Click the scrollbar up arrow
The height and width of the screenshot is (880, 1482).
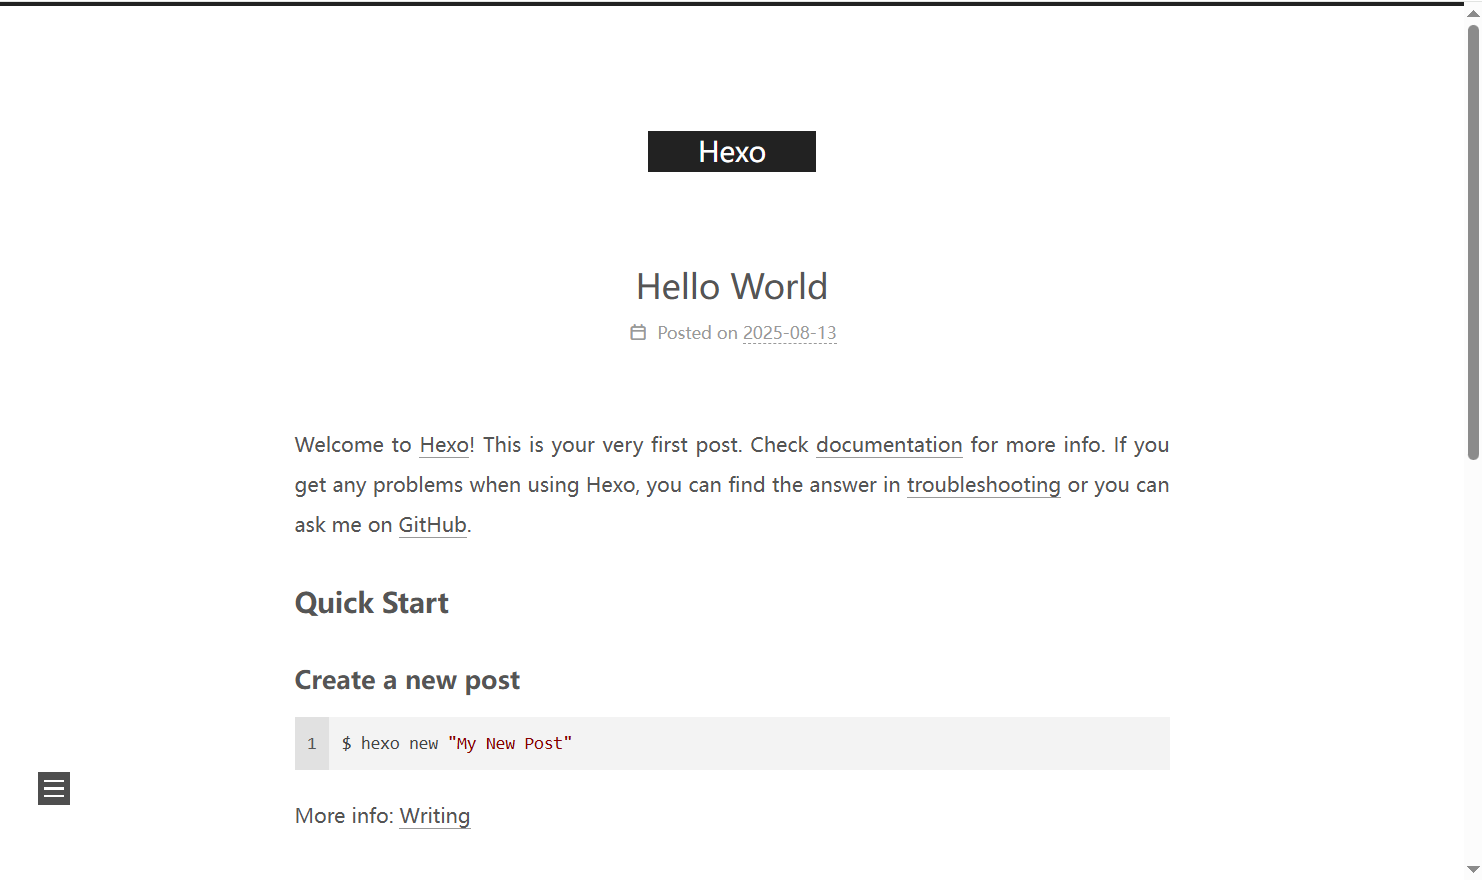(1473, 13)
